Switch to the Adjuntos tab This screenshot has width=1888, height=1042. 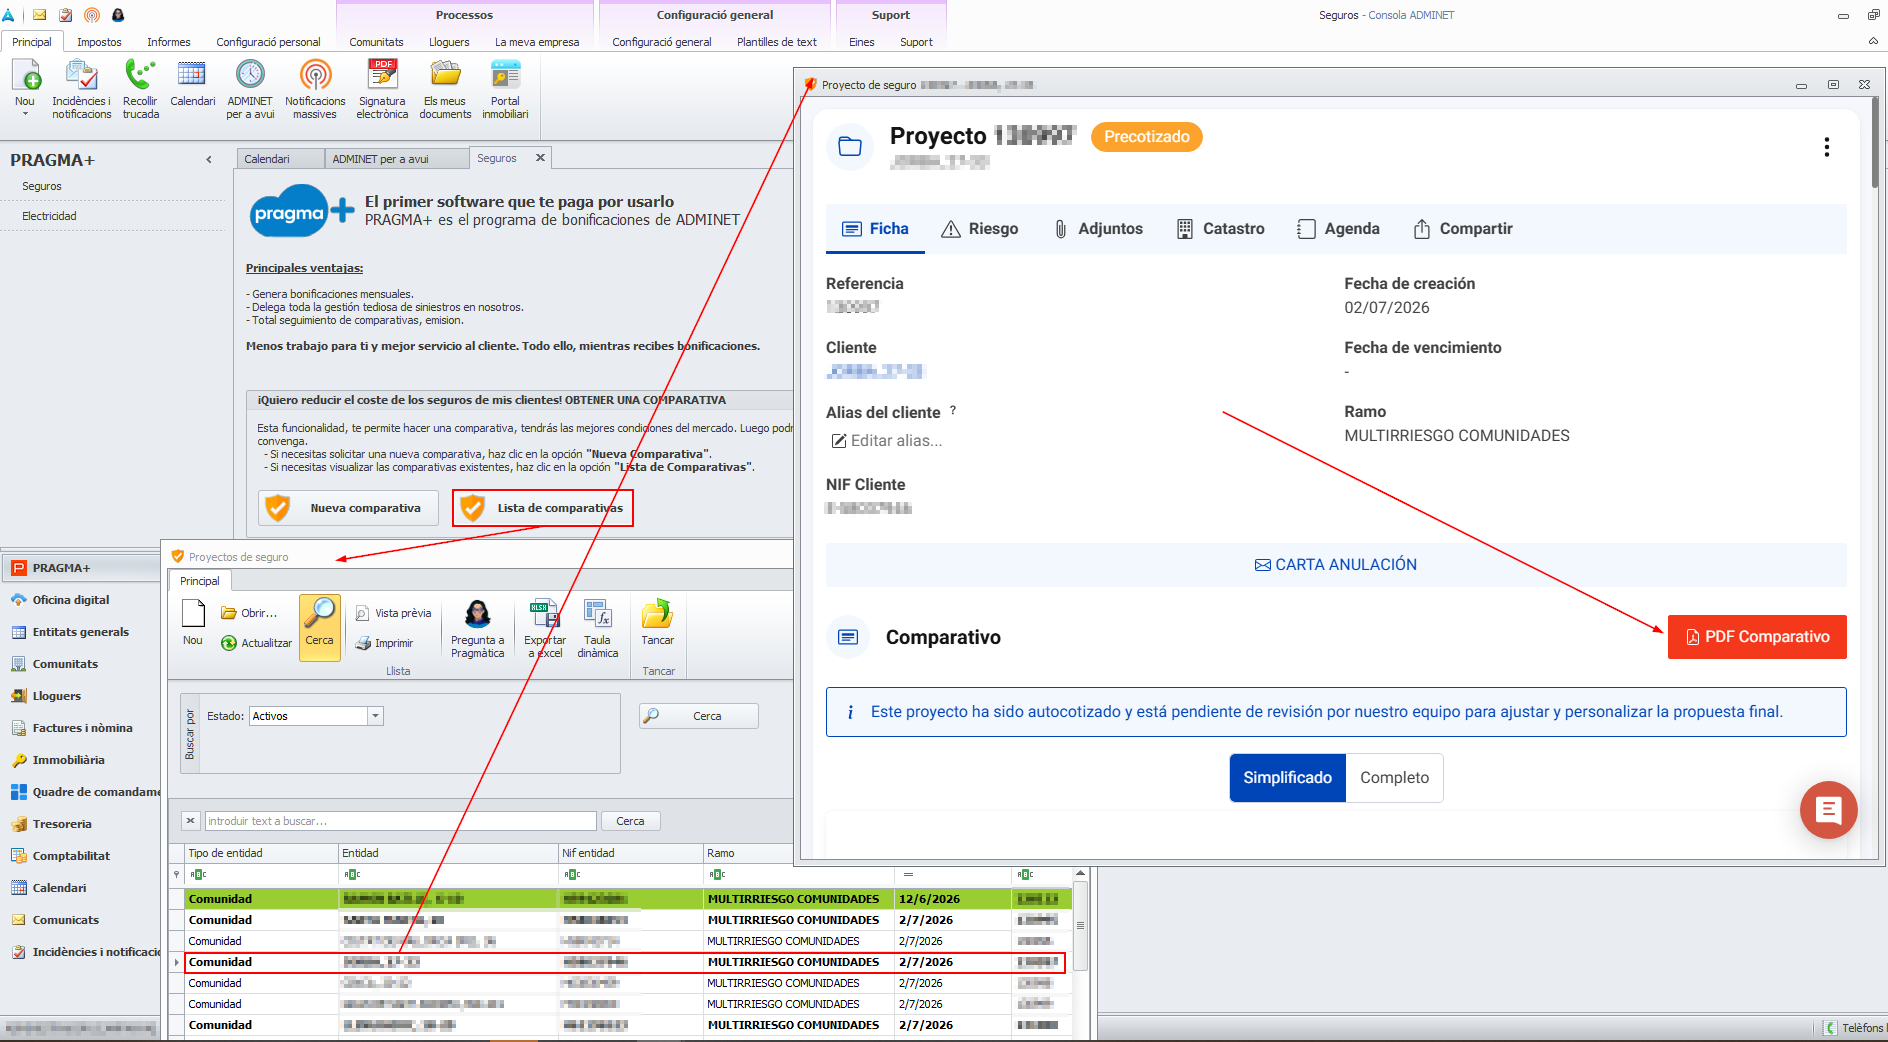coord(1098,229)
